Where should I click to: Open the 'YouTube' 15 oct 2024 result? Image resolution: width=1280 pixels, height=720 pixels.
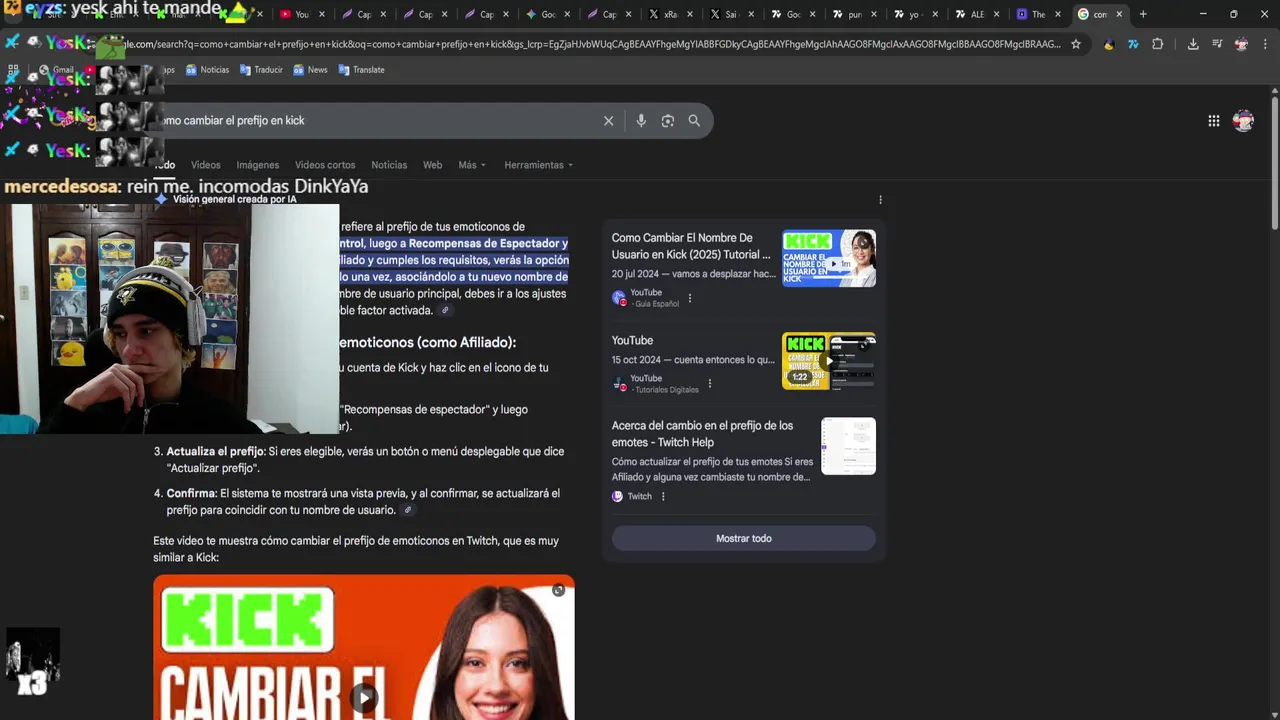pos(632,341)
